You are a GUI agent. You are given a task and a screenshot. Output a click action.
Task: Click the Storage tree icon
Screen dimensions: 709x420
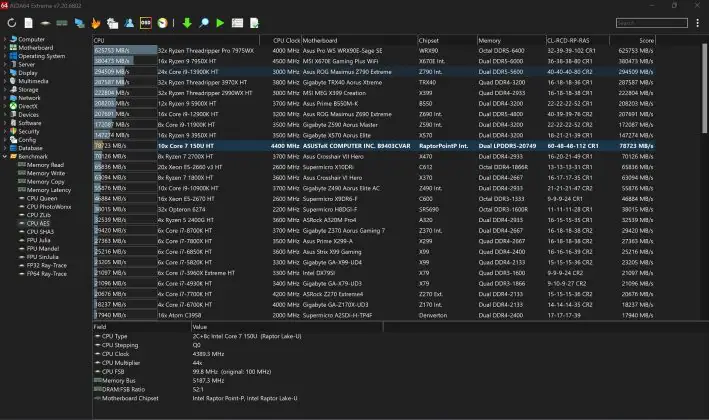click(14, 90)
